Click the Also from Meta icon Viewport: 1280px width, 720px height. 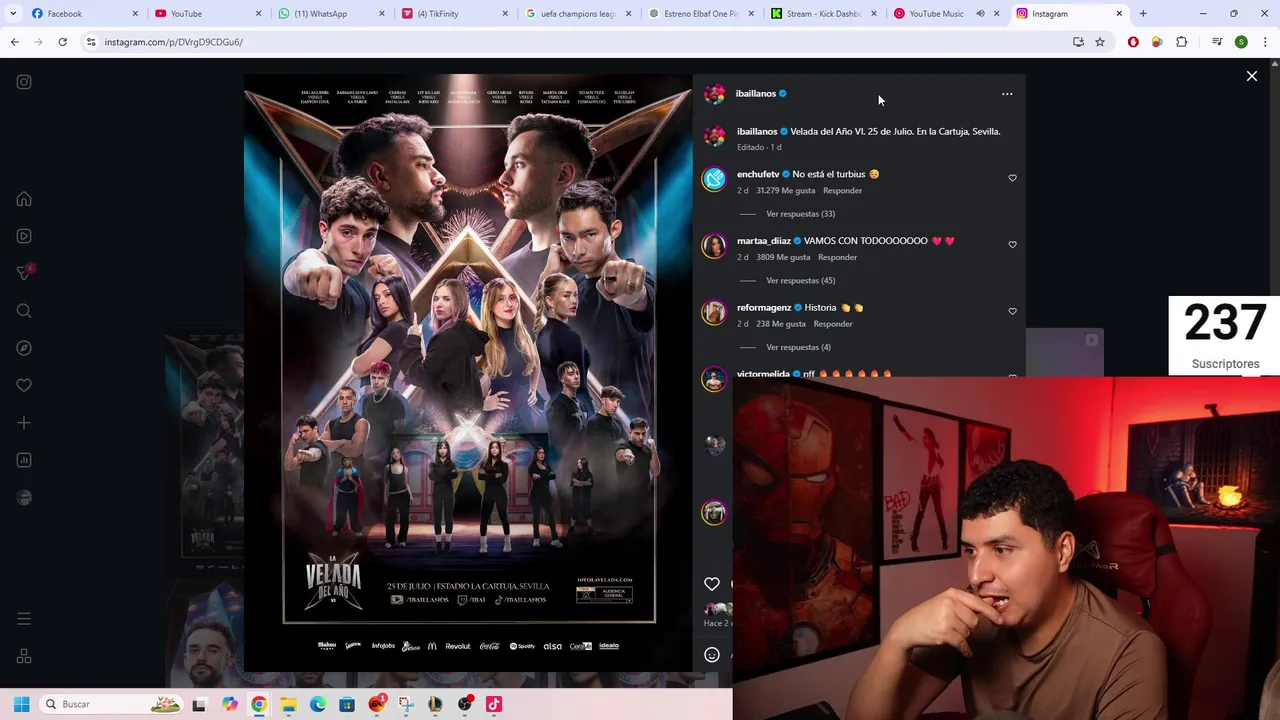(24, 656)
